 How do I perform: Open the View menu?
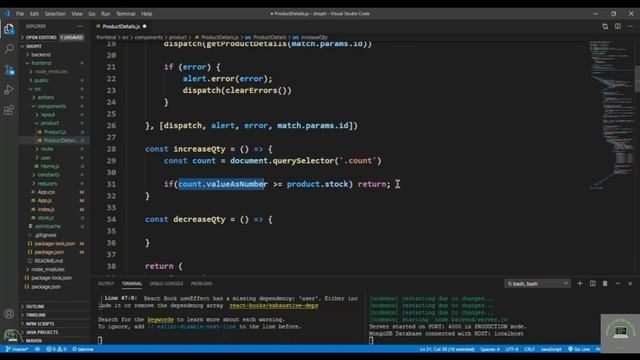[x=77, y=13]
